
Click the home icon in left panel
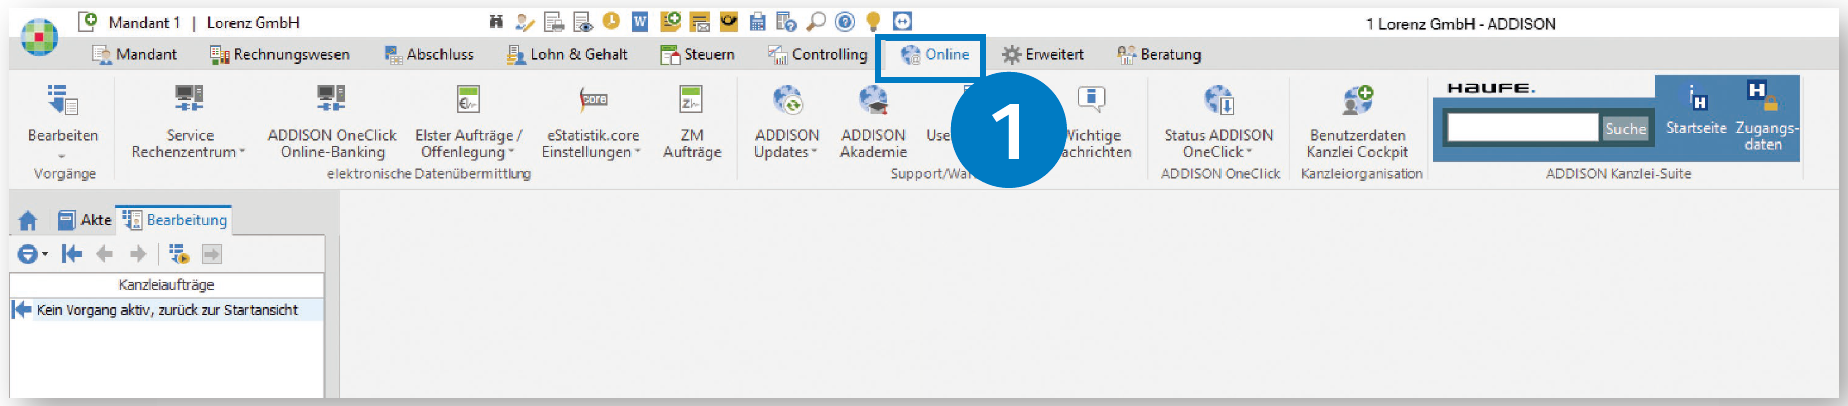28,220
